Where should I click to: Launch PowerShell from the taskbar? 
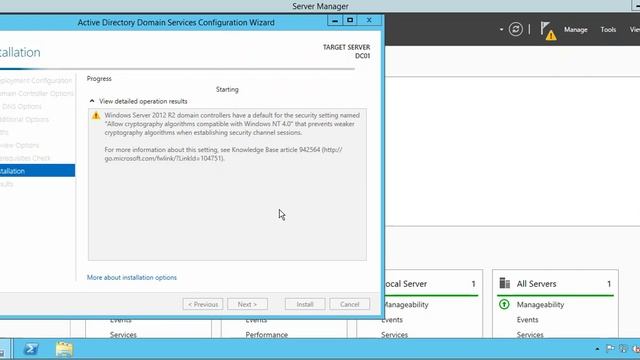[x=31, y=349]
